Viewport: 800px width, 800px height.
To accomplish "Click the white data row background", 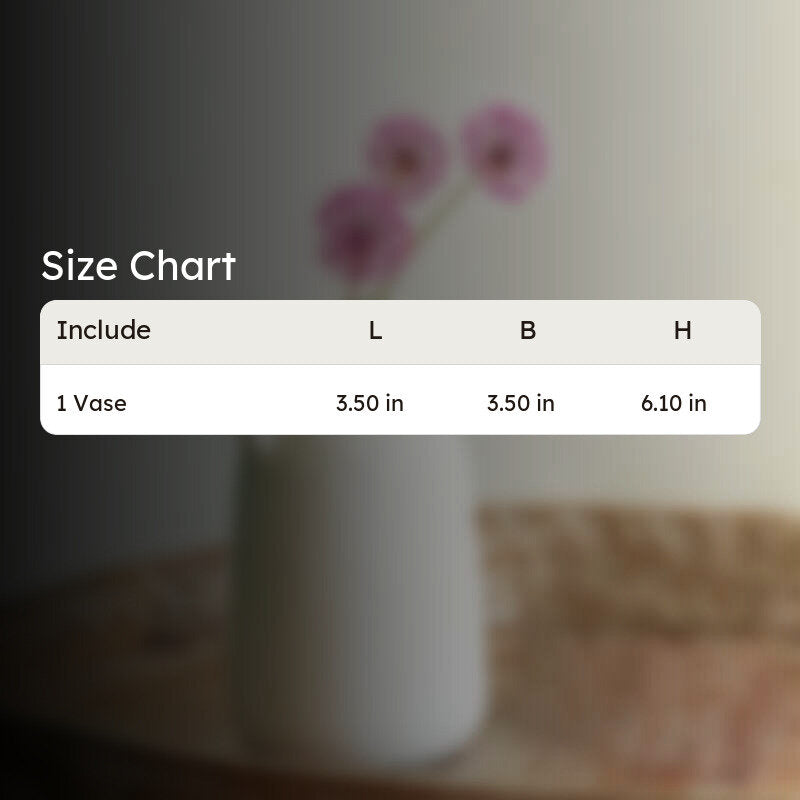I will (400, 400).
